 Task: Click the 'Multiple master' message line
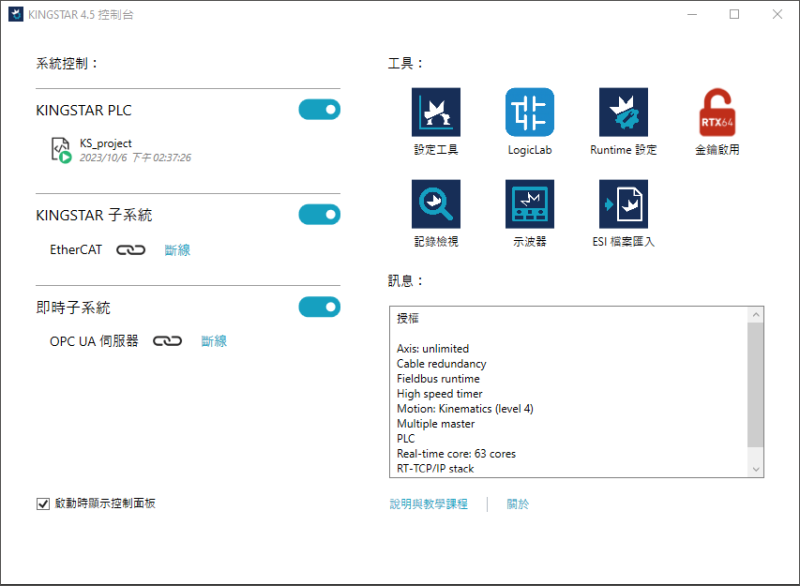(x=435, y=424)
